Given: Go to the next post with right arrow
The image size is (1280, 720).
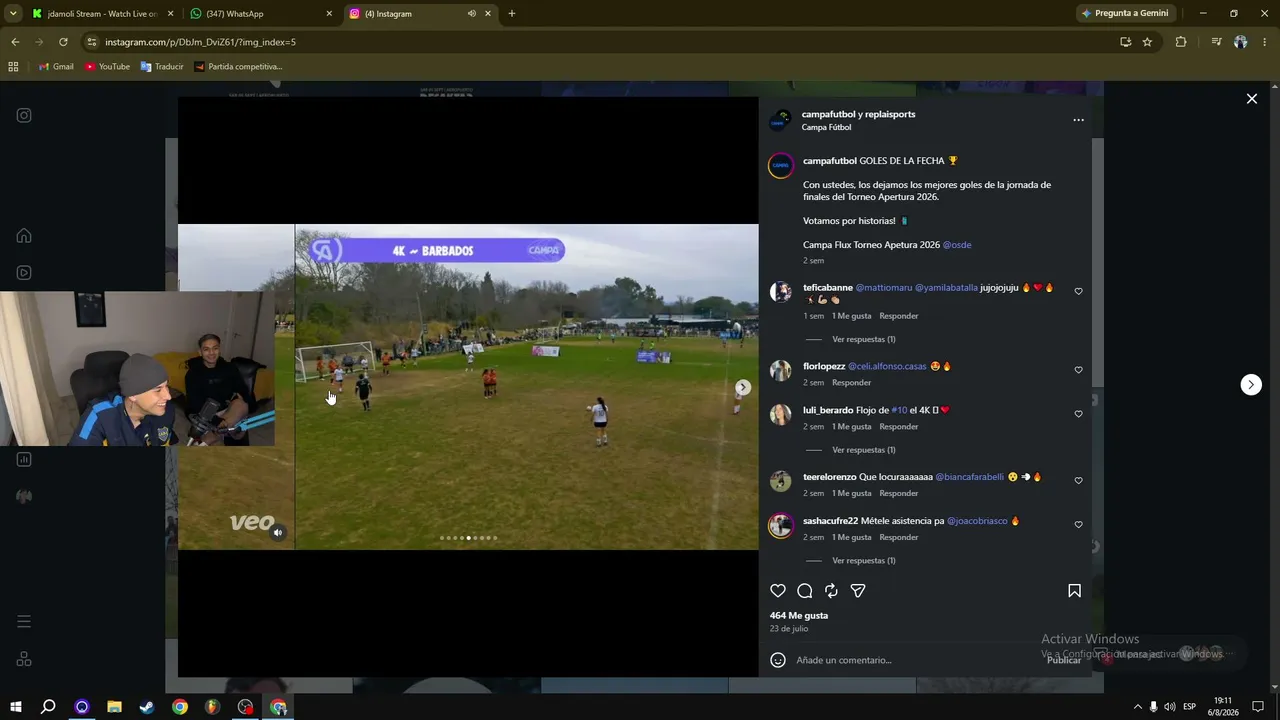Looking at the screenshot, I should pyautogui.click(x=1251, y=385).
